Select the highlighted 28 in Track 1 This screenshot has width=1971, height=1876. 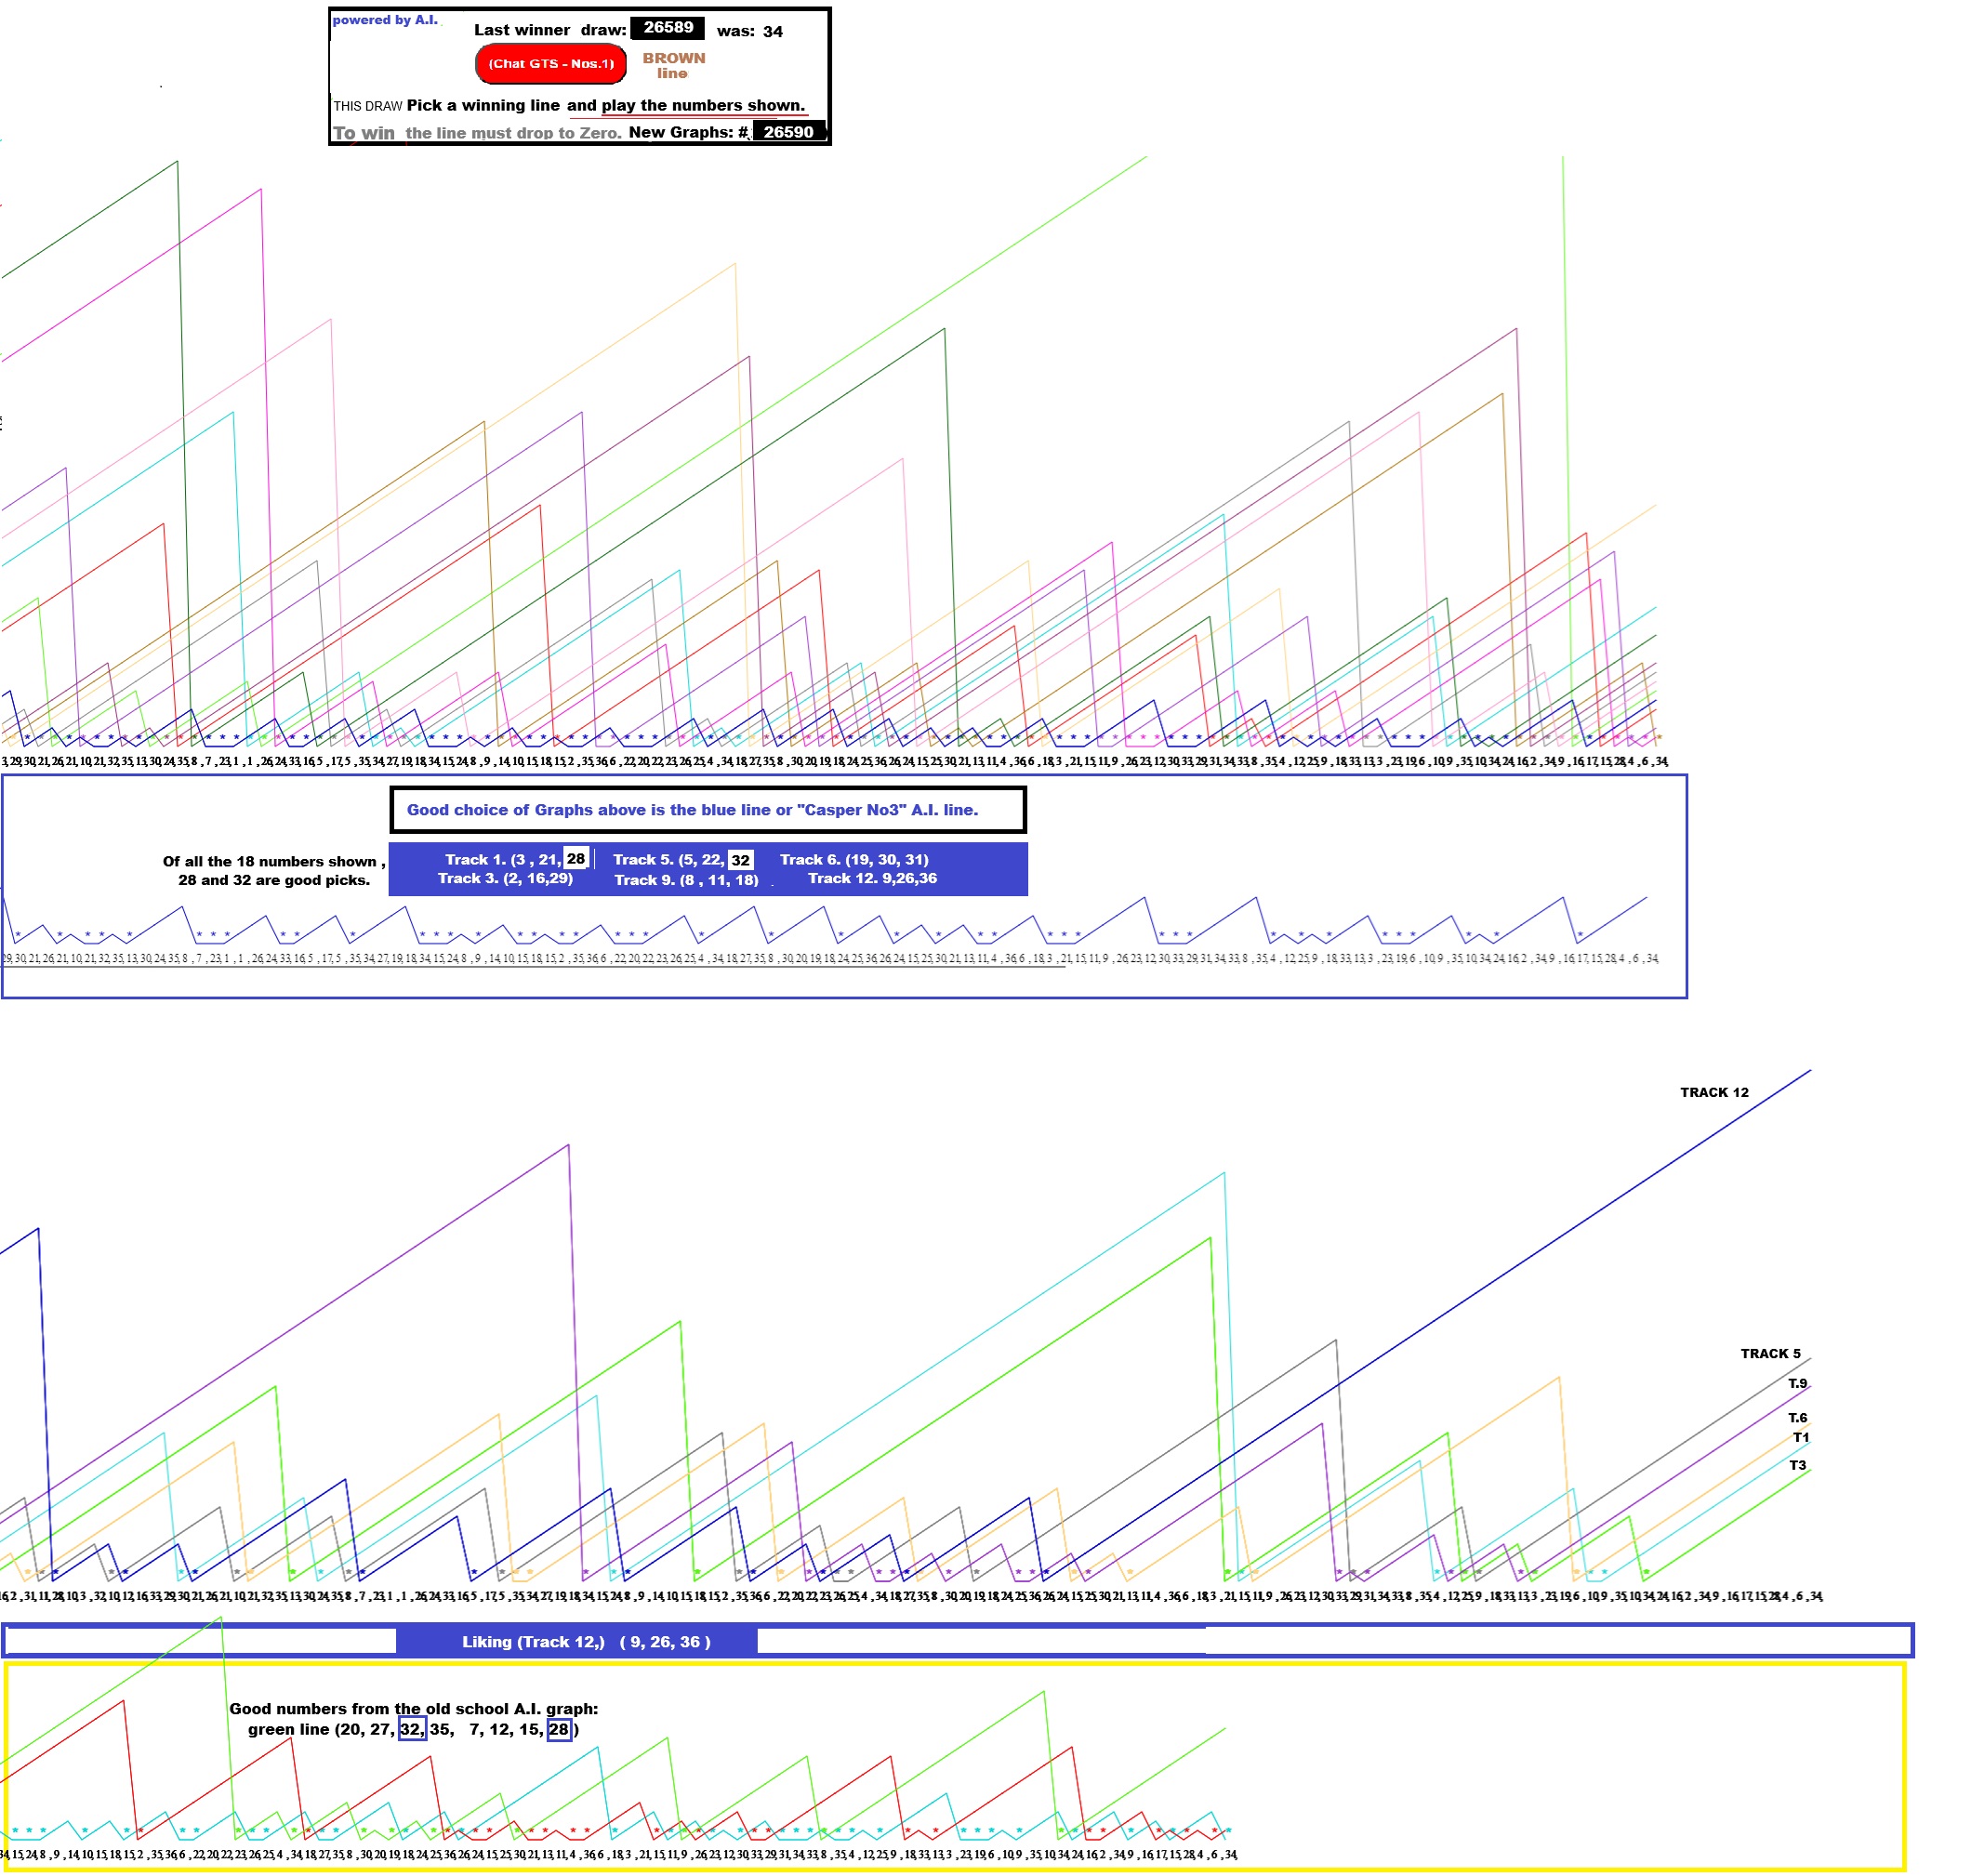(x=575, y=859)
